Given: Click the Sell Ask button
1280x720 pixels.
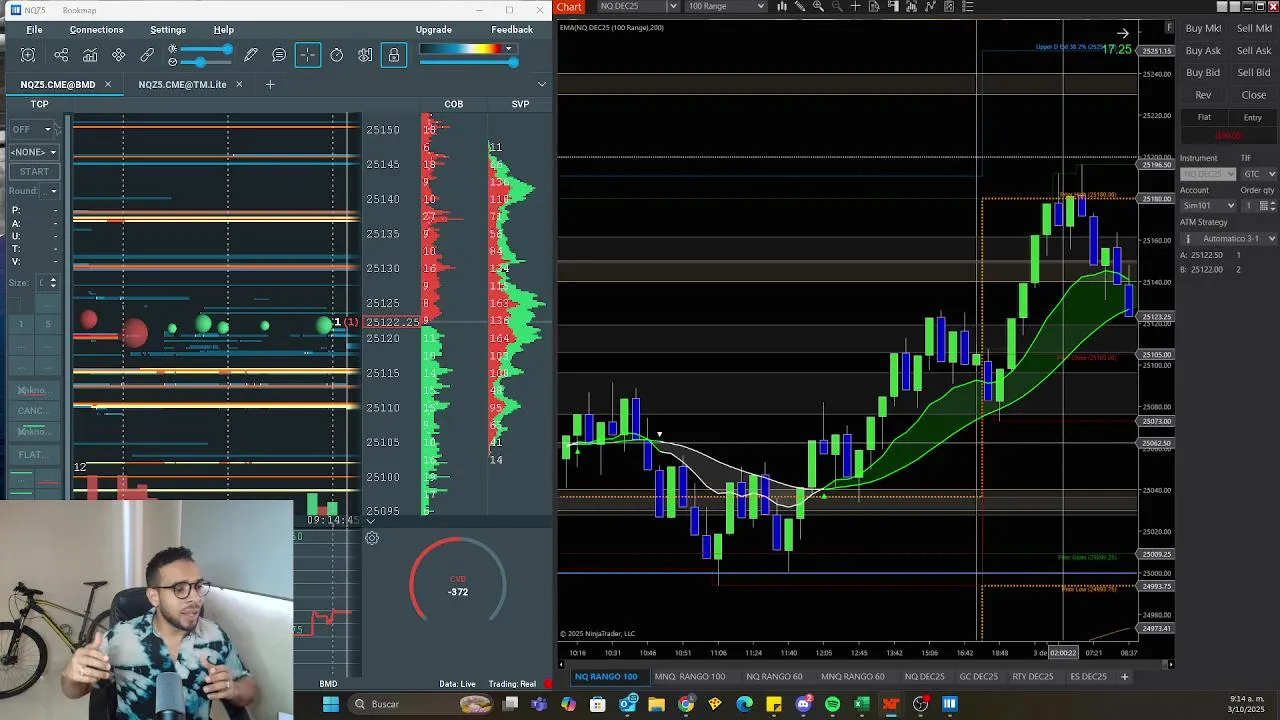Looking at the screenshot, I should (x=1254, y=51).
